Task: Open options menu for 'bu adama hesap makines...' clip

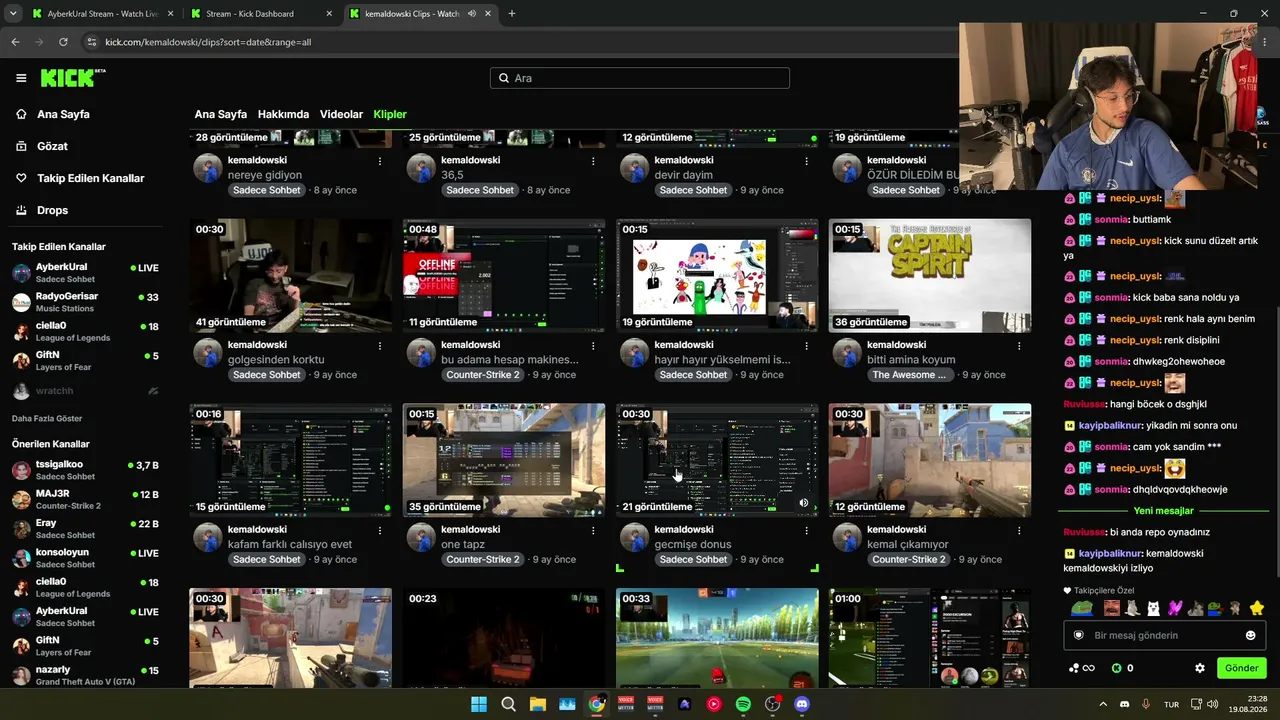Action: pos(594,346)
